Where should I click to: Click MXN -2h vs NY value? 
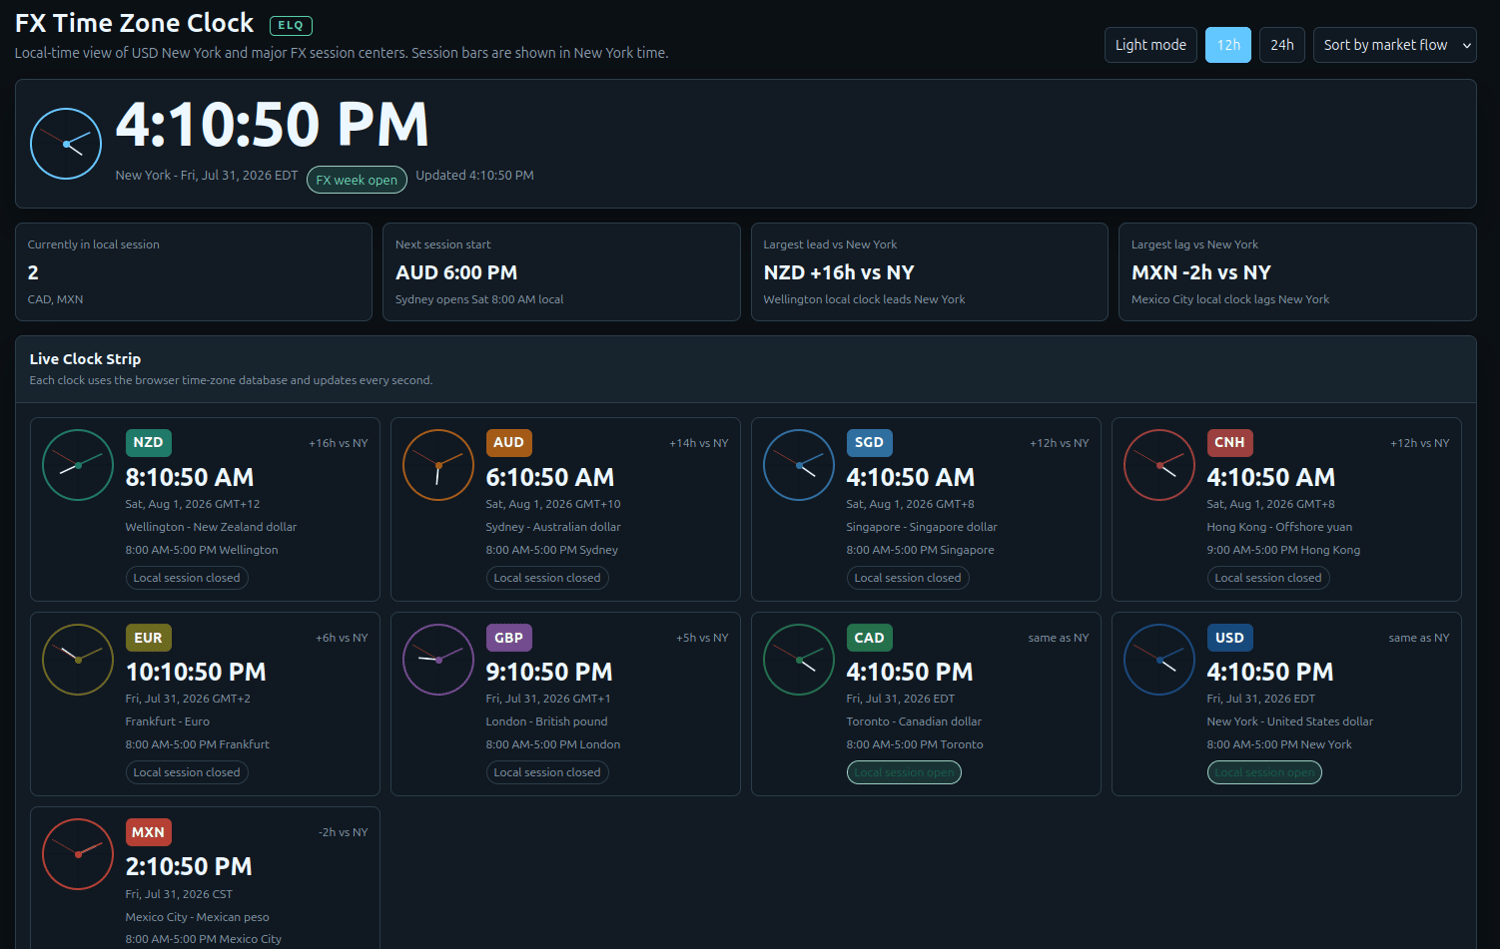[x=1201, y=273]
